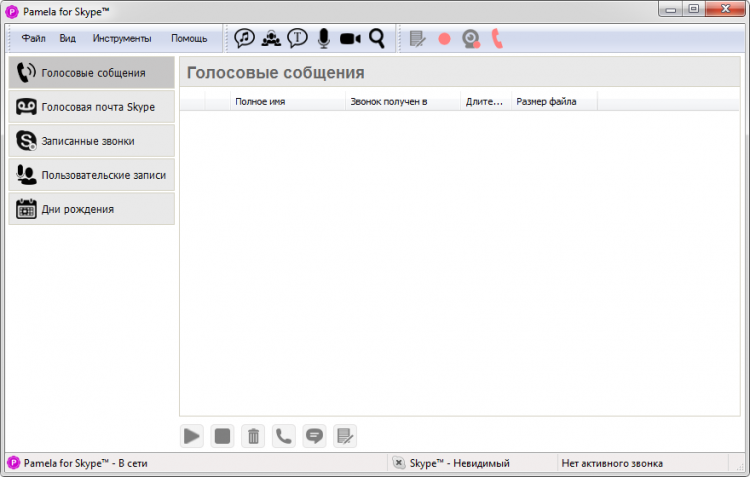
Task: Open Голосовая почта Skype section
Action: (91, 107)
